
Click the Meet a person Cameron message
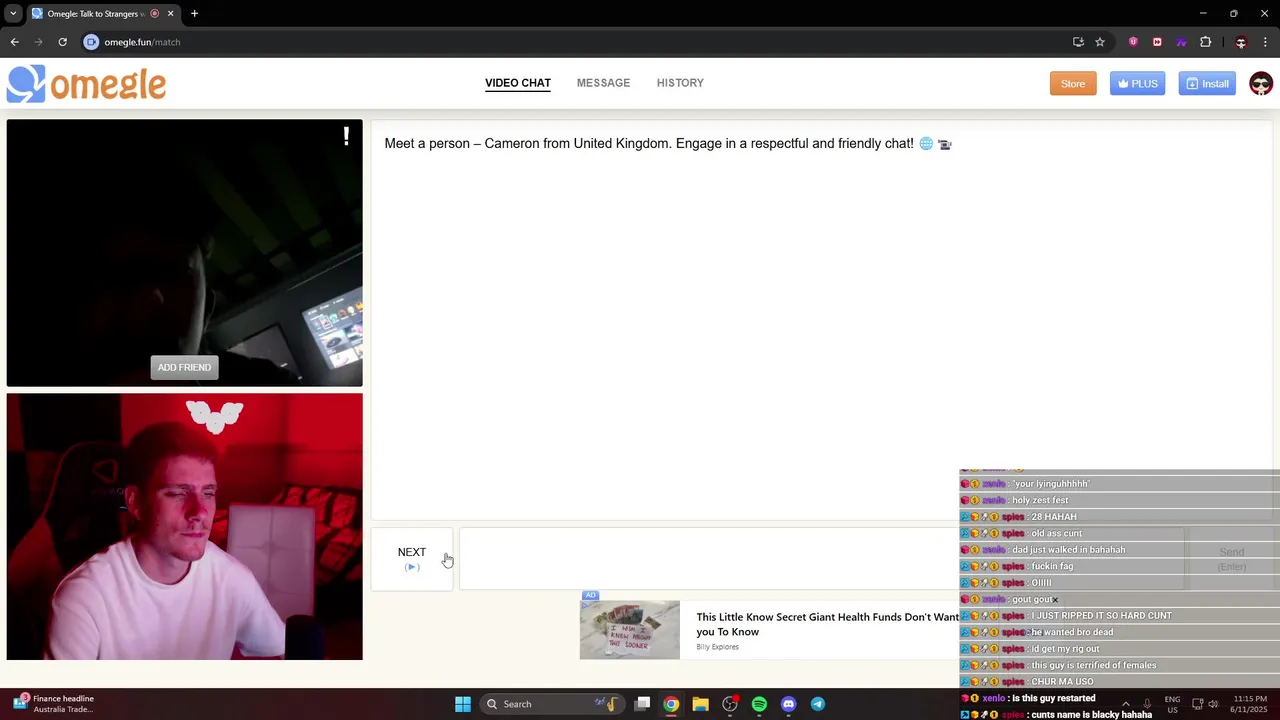click(x=667, y=144)
